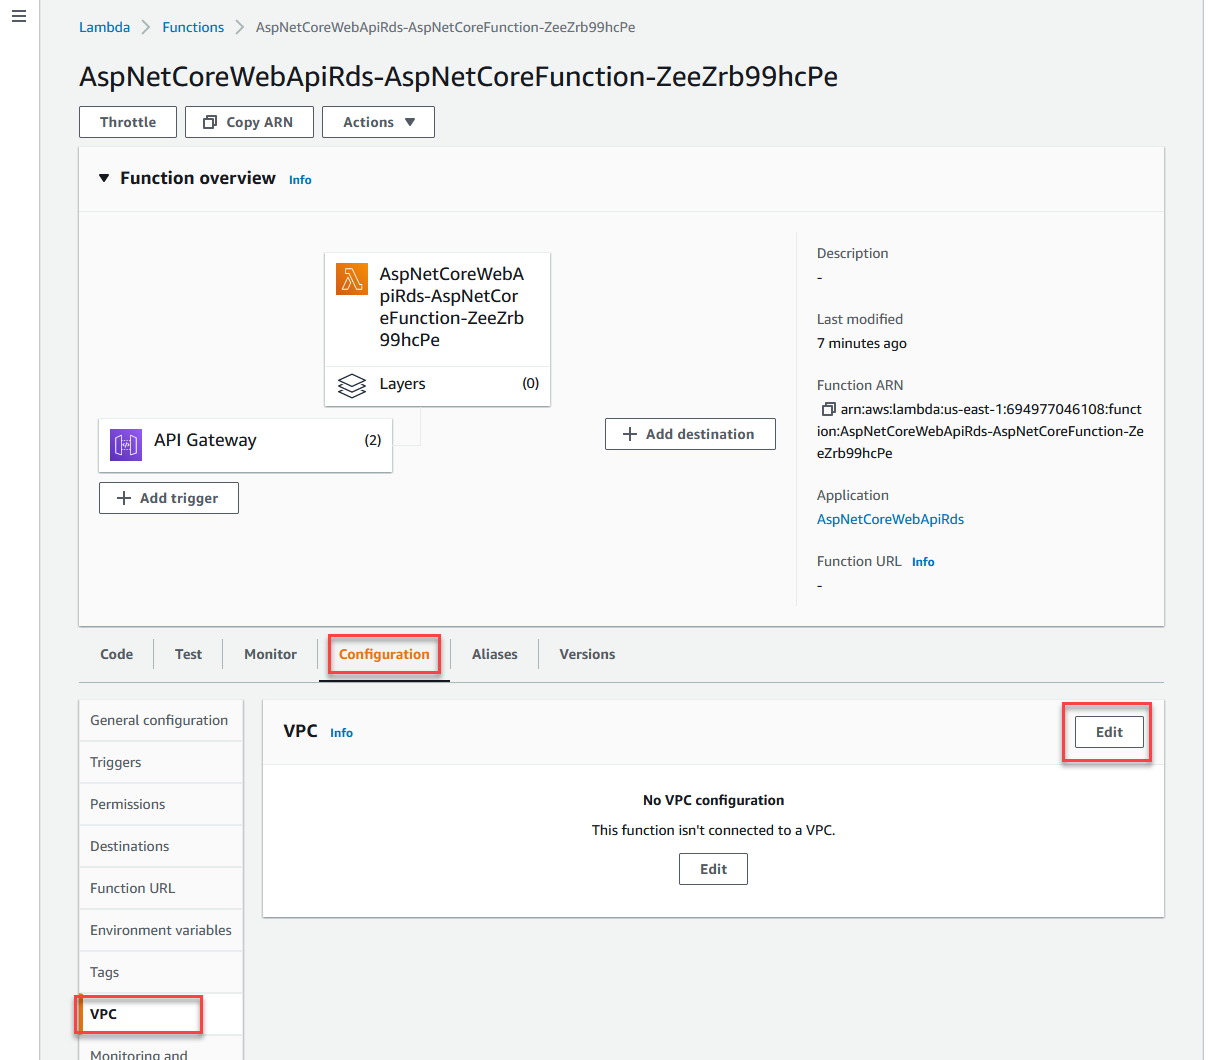Select Environment variables in the sidebar
Screen dimensions: 1208x1060
[161, 930]
